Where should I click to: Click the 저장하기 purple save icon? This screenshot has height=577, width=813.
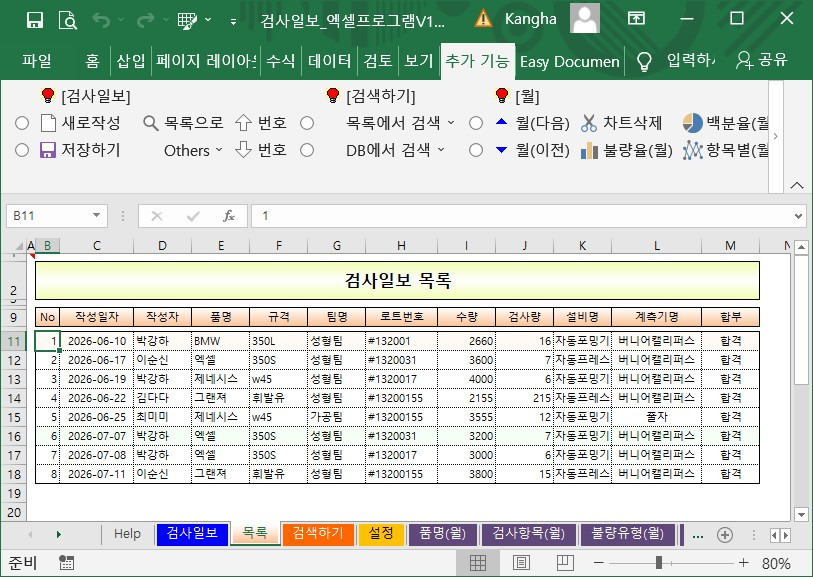pyautogui.click(x=48, y=150)
